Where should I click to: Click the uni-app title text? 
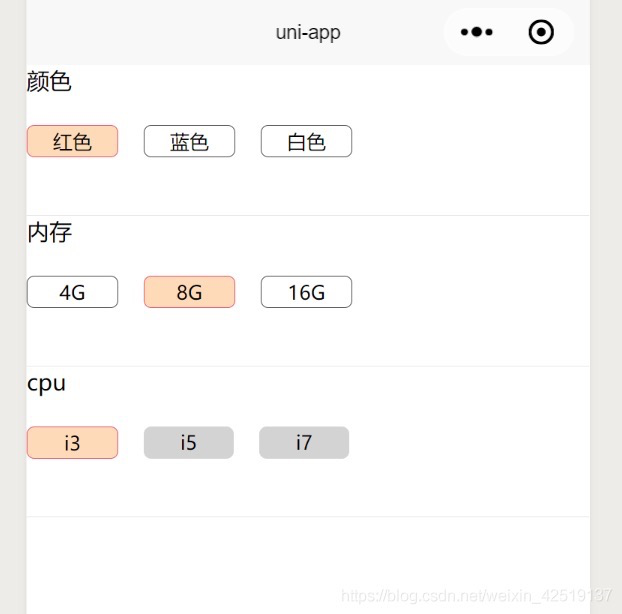pos(308,32)
